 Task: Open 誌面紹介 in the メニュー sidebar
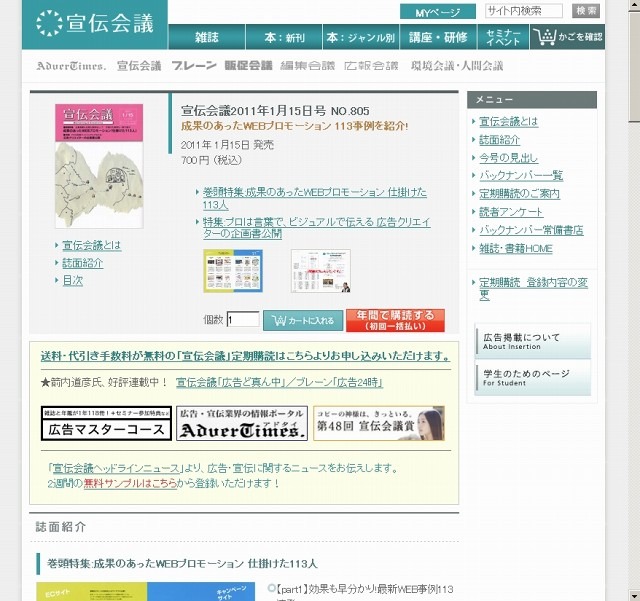(499, 140)
